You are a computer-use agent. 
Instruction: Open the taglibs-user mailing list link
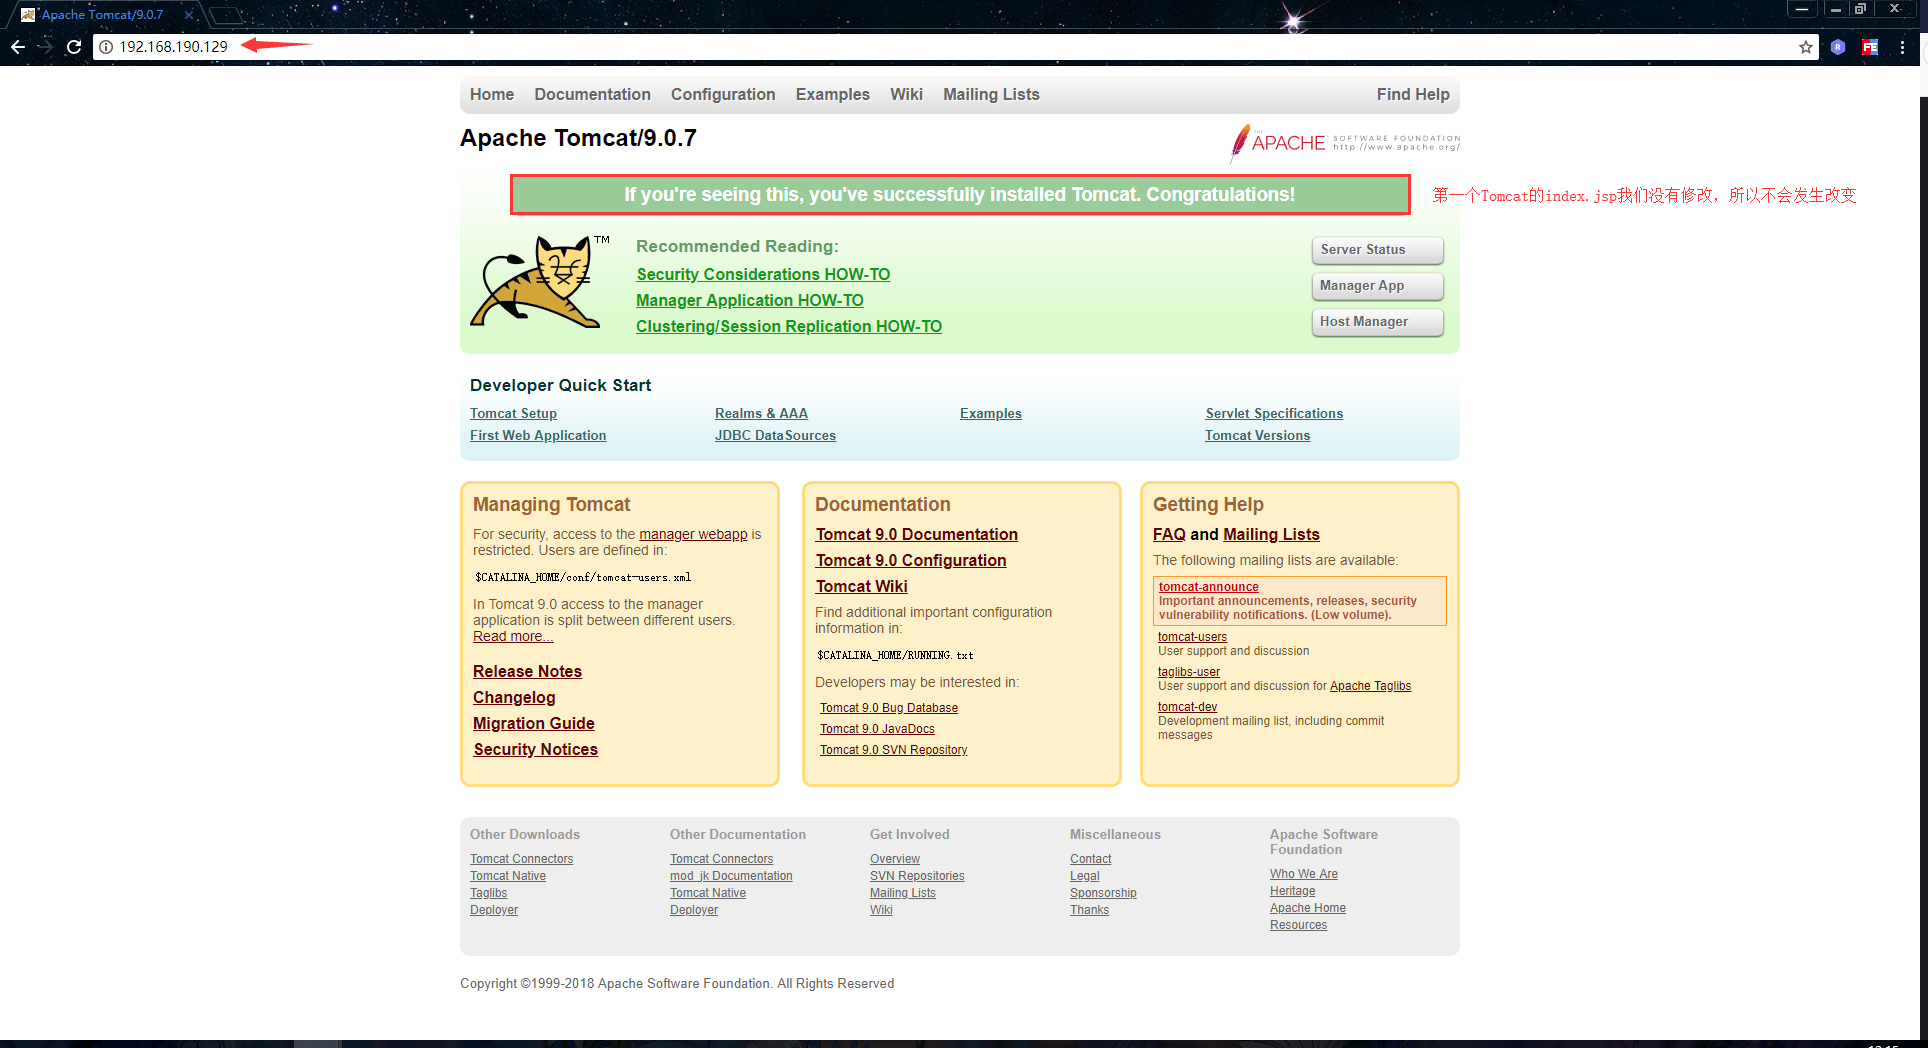pyautogui.click(x=1189, y=672)
